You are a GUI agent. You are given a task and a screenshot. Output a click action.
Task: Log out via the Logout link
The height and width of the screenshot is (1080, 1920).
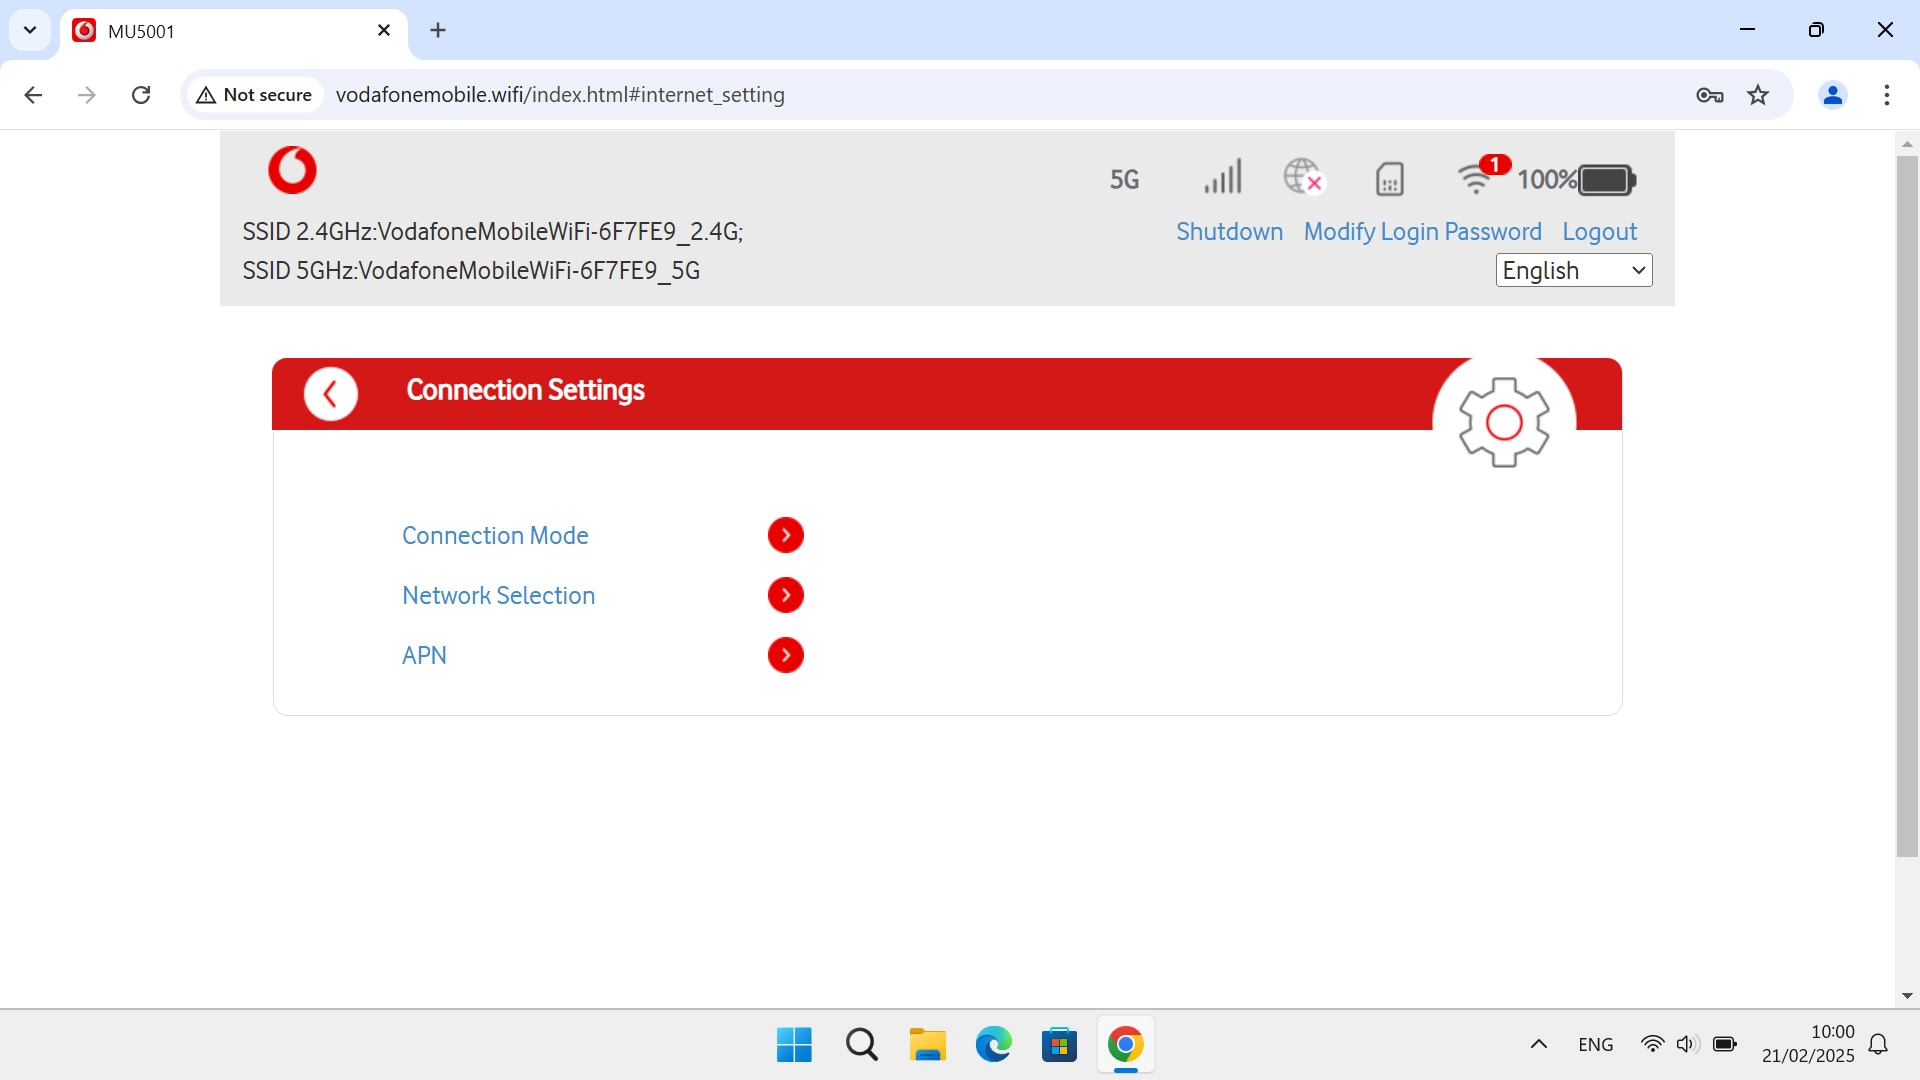(1599, 232)
